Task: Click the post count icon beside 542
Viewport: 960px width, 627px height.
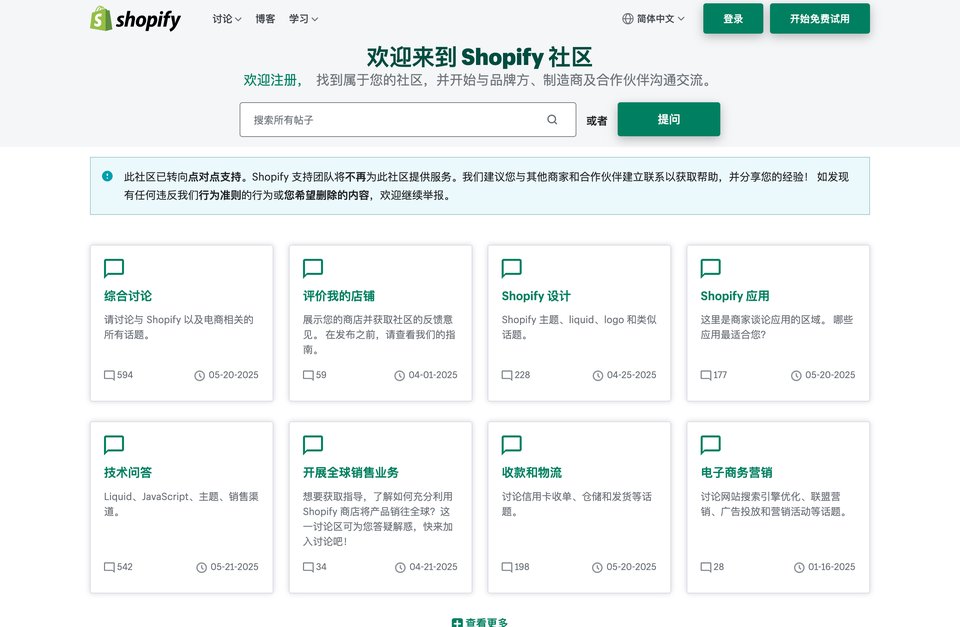Action: (109, 568)
